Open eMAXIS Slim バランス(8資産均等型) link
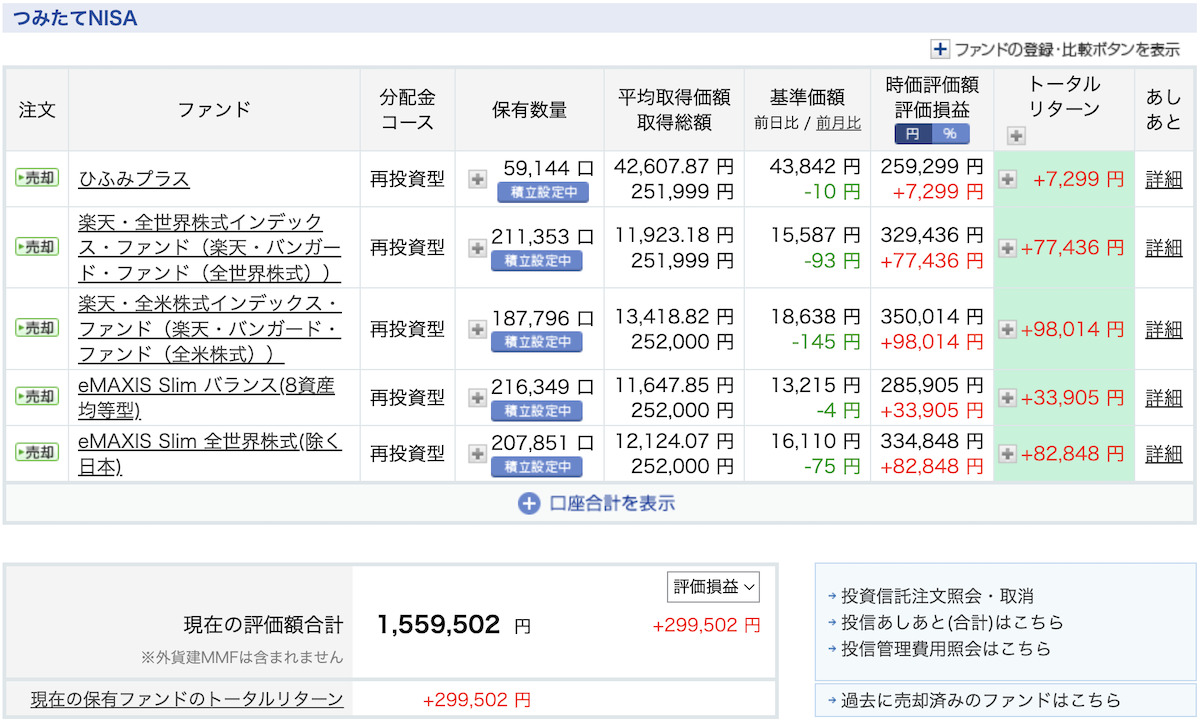 206,397
